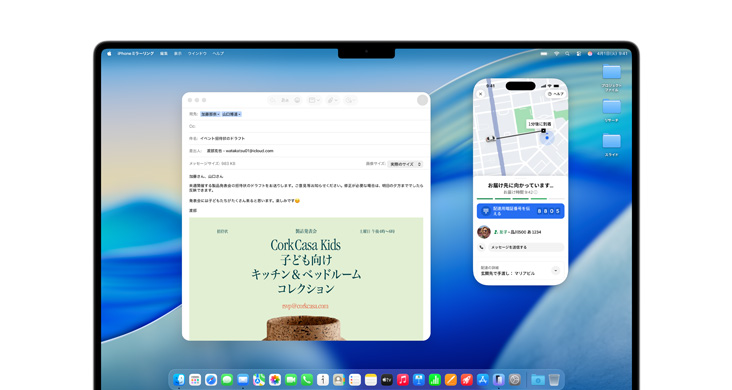Open Numbers from the Dock

[435, 380]
